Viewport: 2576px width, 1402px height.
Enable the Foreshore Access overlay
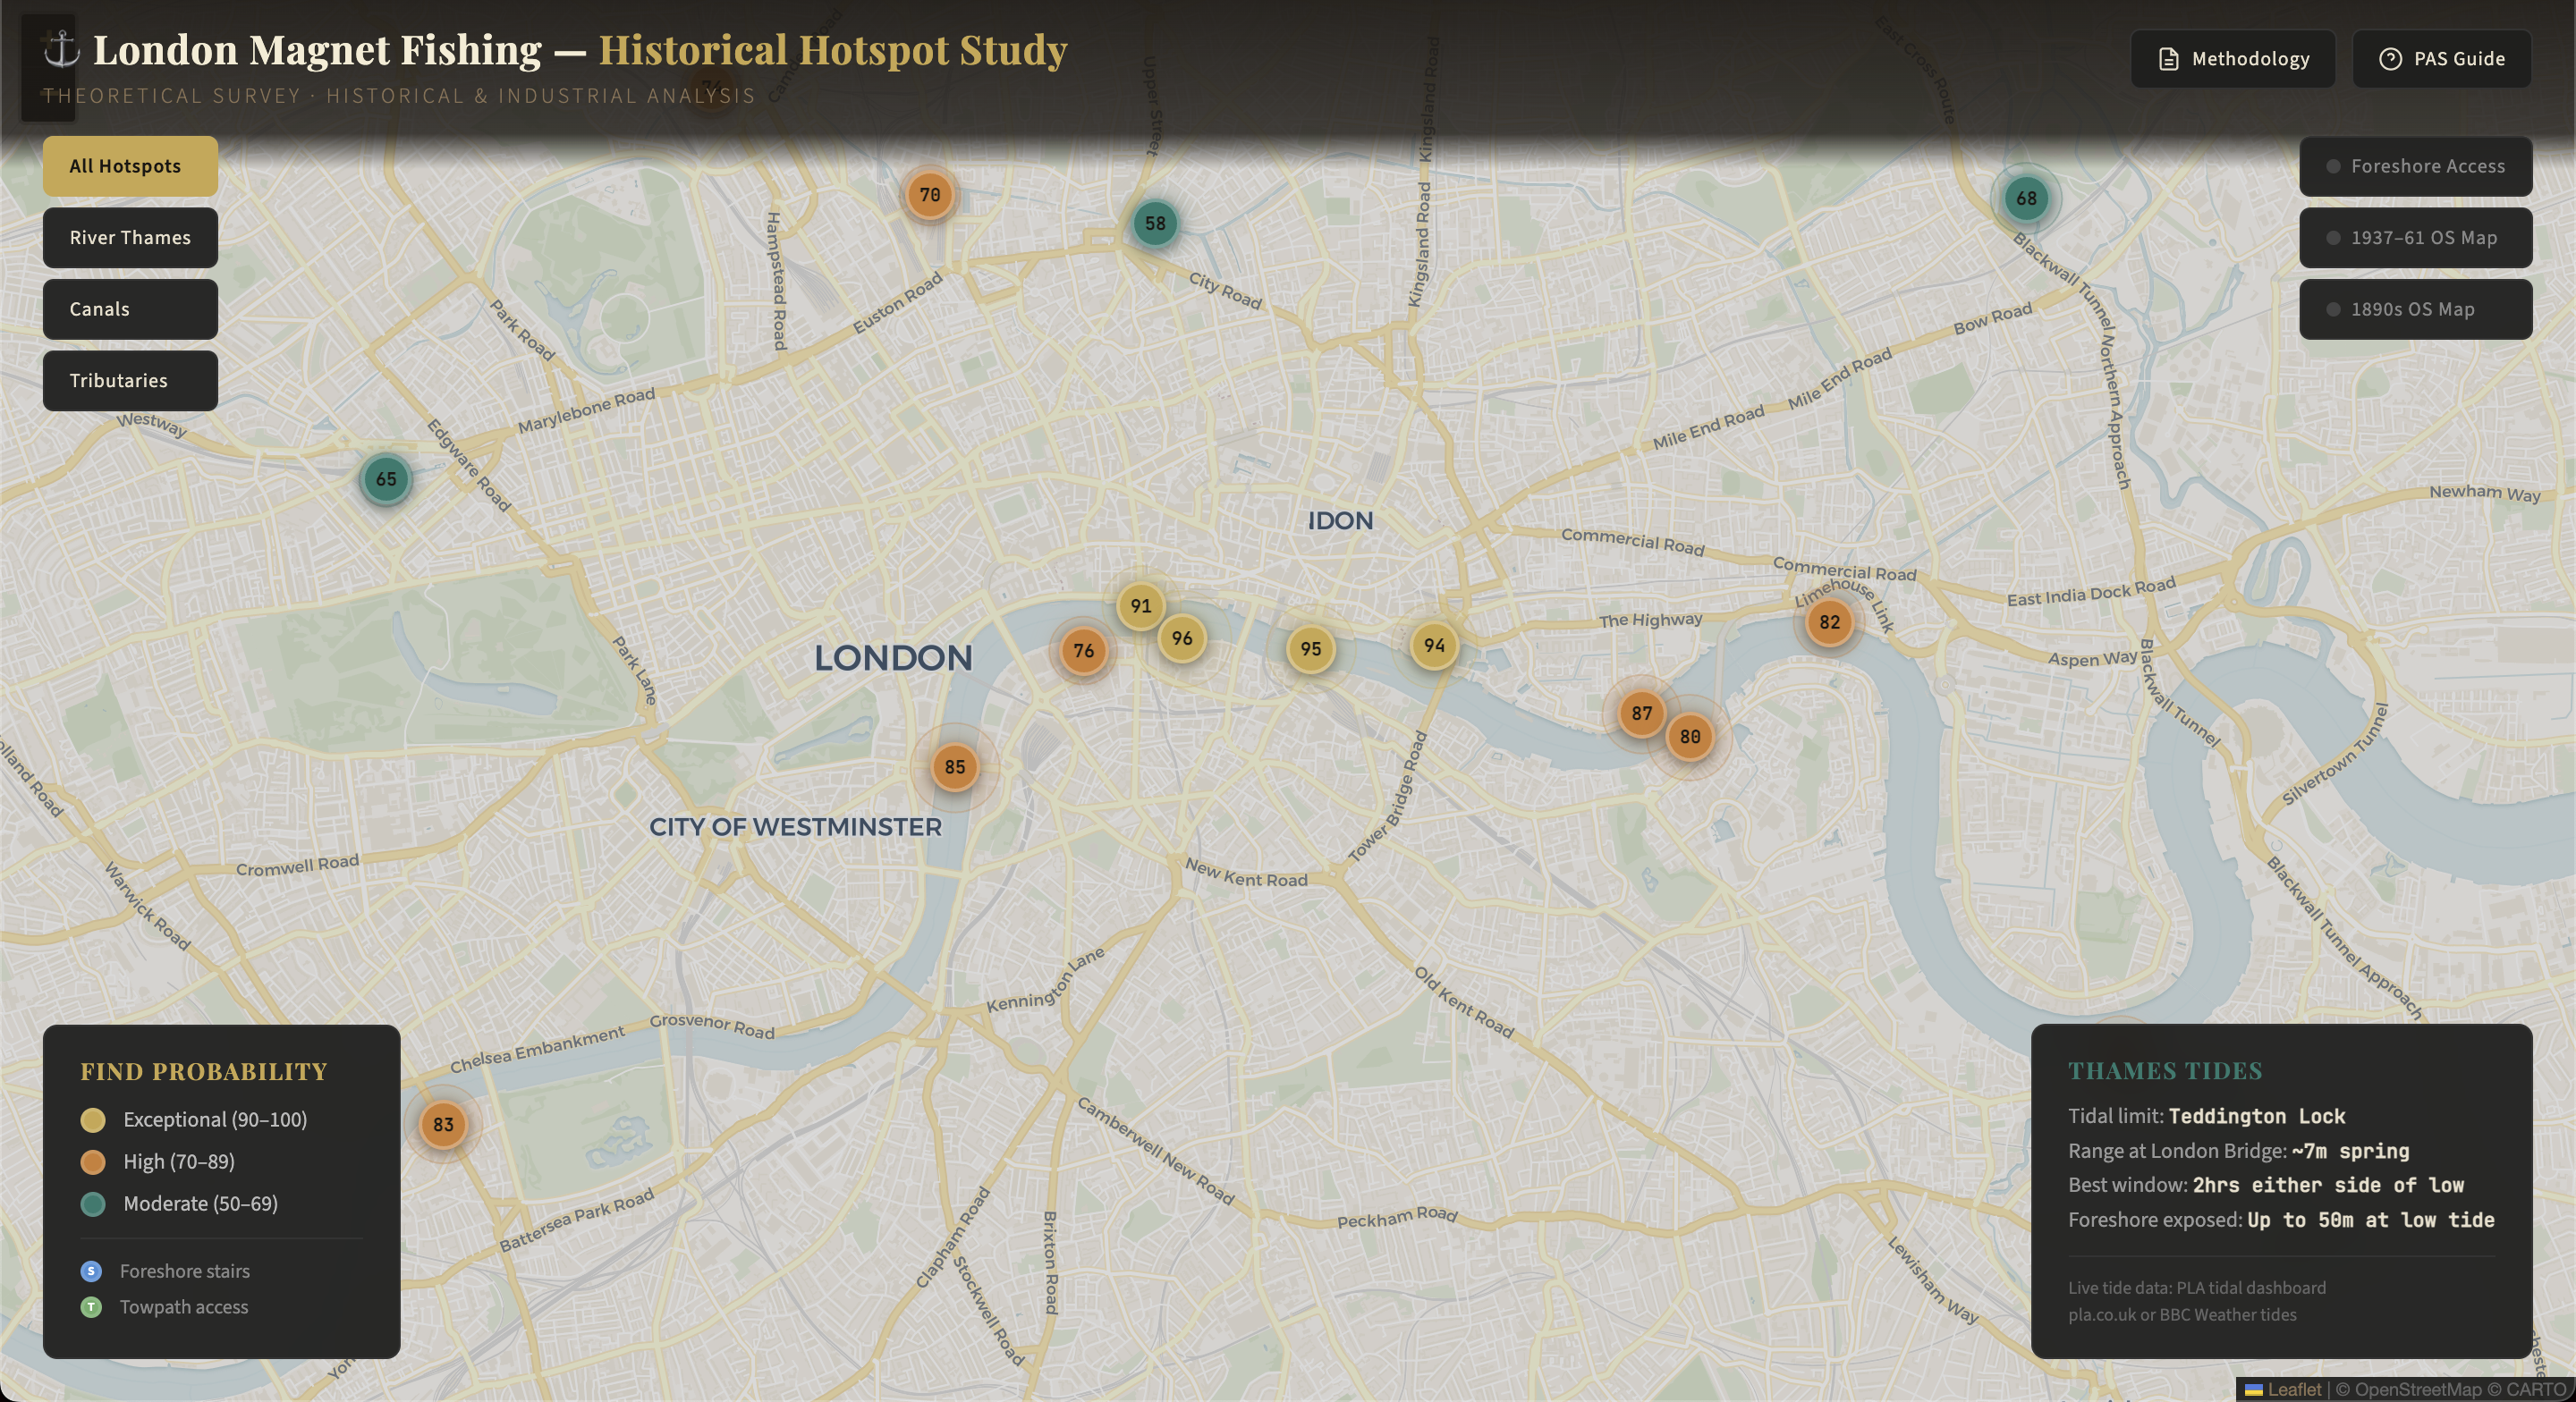[x=2416, y=166]
